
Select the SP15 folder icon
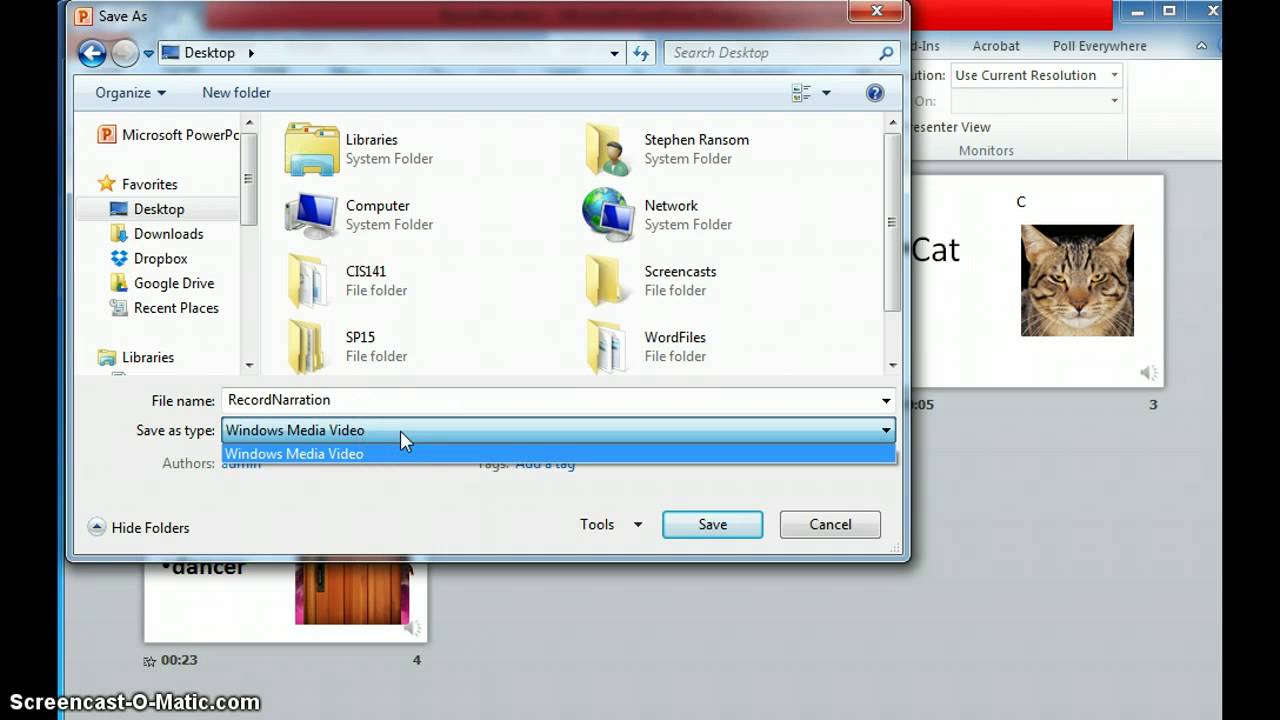point(307,346)
